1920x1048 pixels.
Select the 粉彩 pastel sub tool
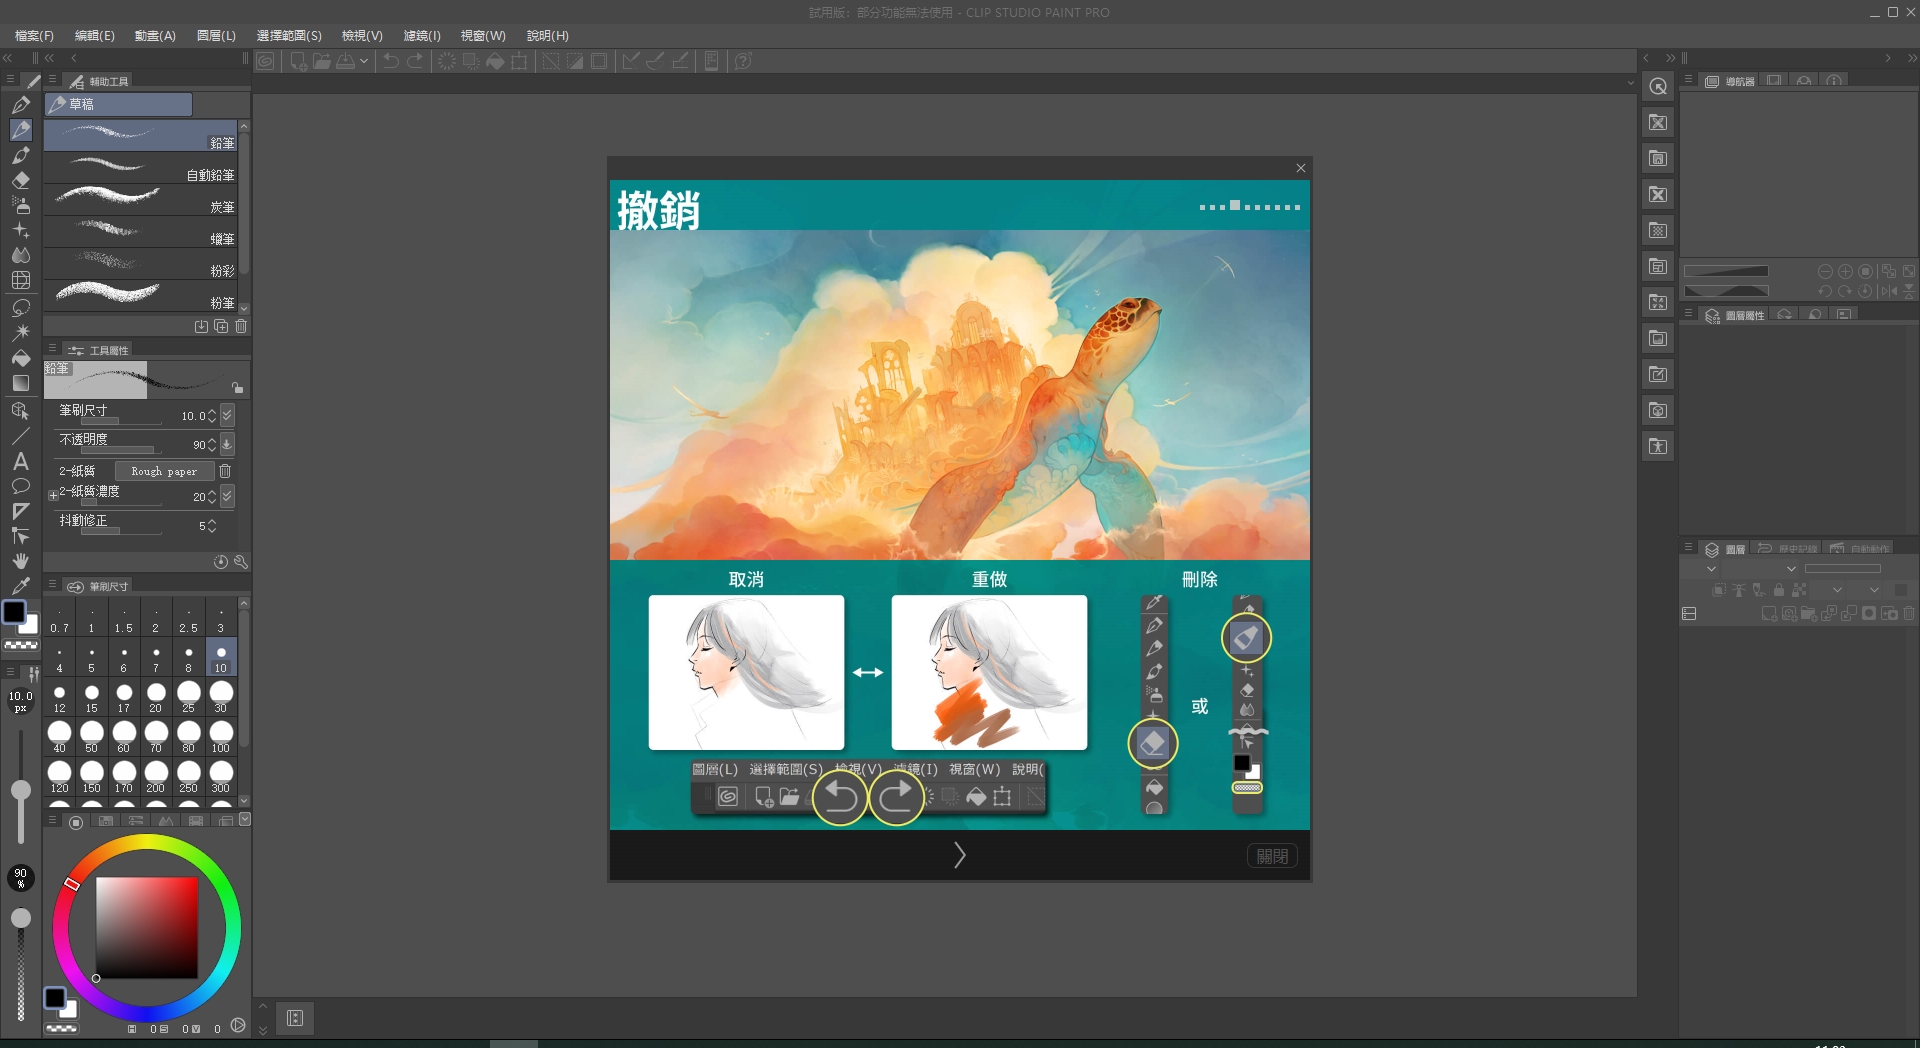[x=140, y=264]
